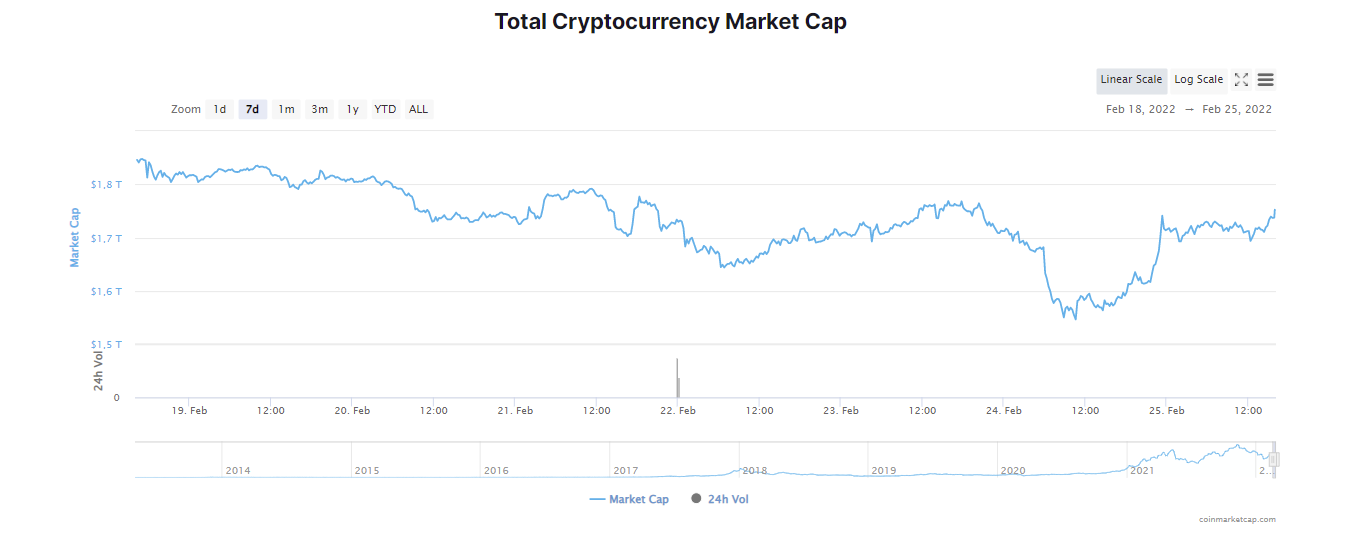Click 2018 in the navigator timeline
Viewport: 1362px width, 549px height.
(755, 470)
